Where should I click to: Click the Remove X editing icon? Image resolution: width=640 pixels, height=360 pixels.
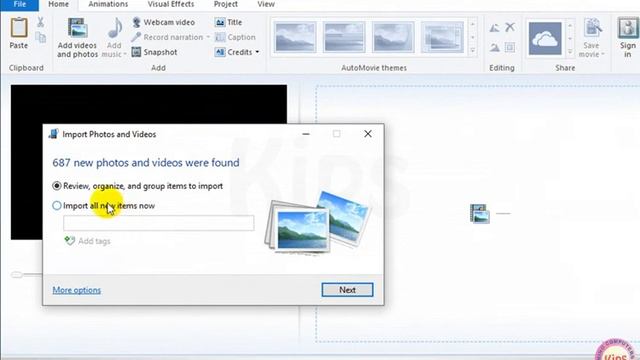510,27
